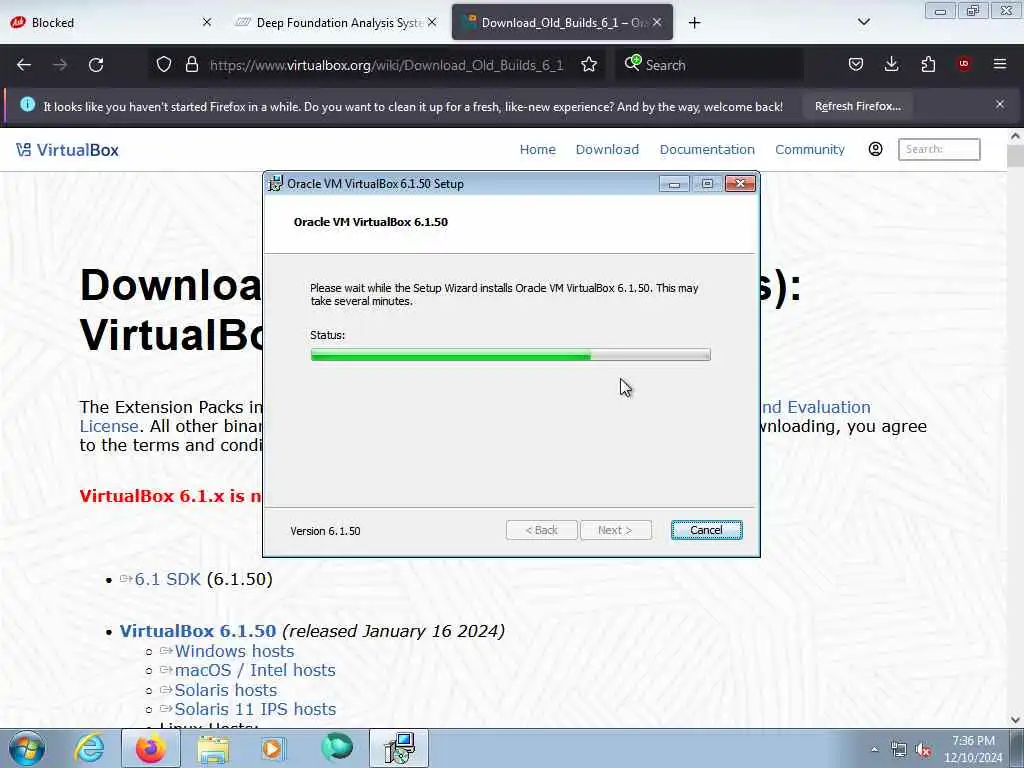Open Save to Pocket icon
Image resolution: width=1024 pixels, height=768 pixels.
click(856, 65)
